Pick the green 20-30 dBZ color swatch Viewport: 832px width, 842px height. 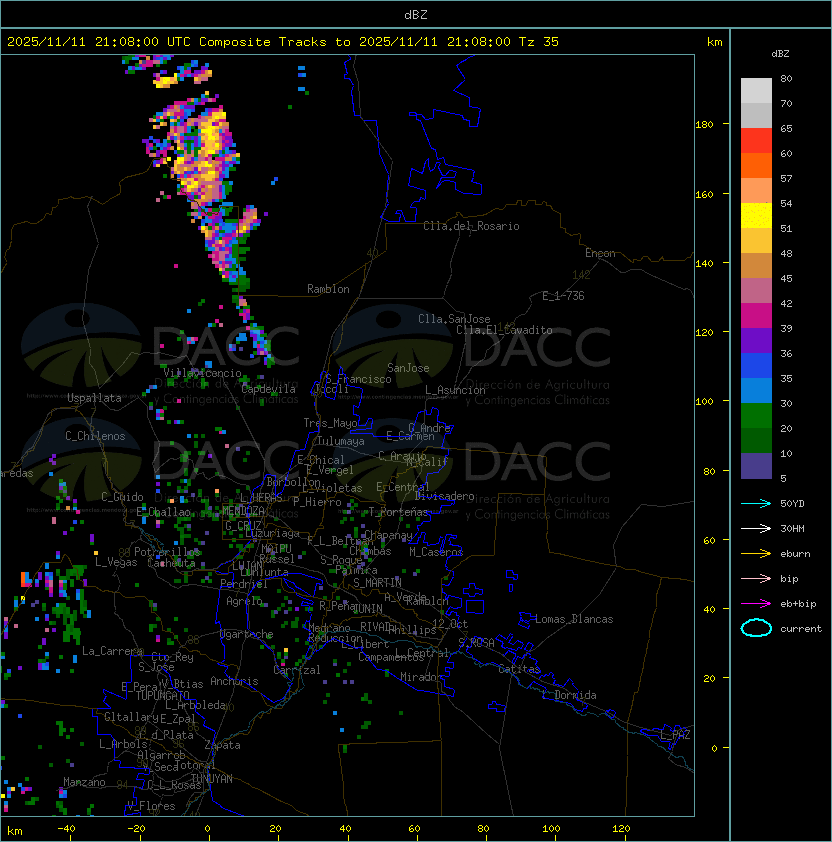coord(756,416)
